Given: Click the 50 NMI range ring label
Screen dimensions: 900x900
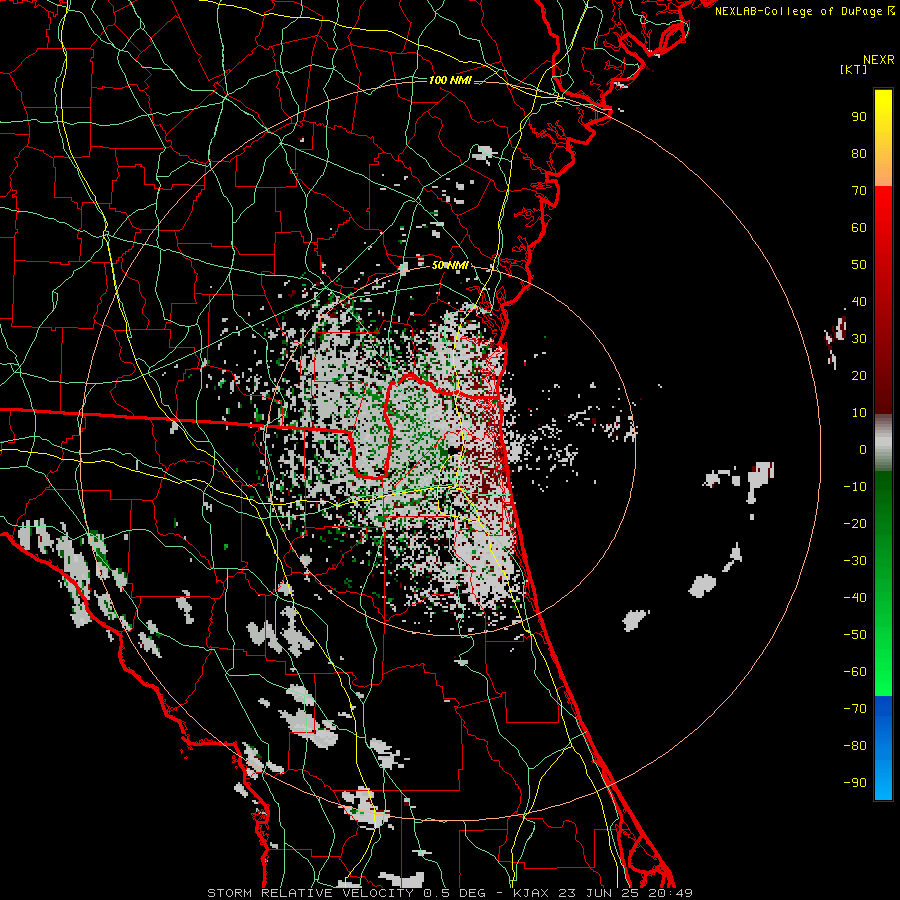Looking at the screenshot, I should pyautogui.click(x=450, y=265).
